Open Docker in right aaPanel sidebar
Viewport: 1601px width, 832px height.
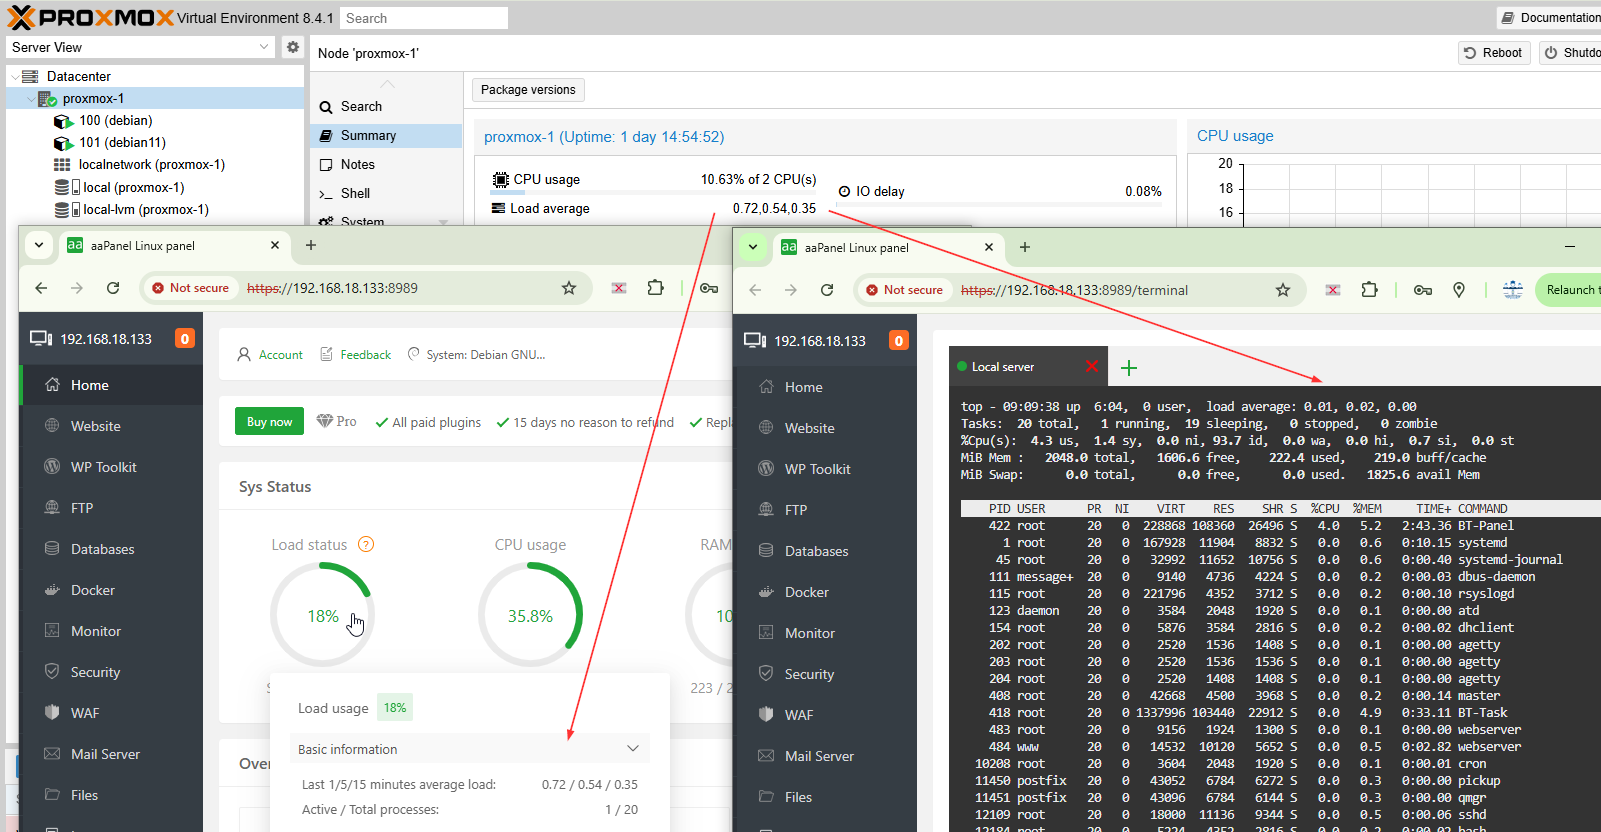pos(825,592)
